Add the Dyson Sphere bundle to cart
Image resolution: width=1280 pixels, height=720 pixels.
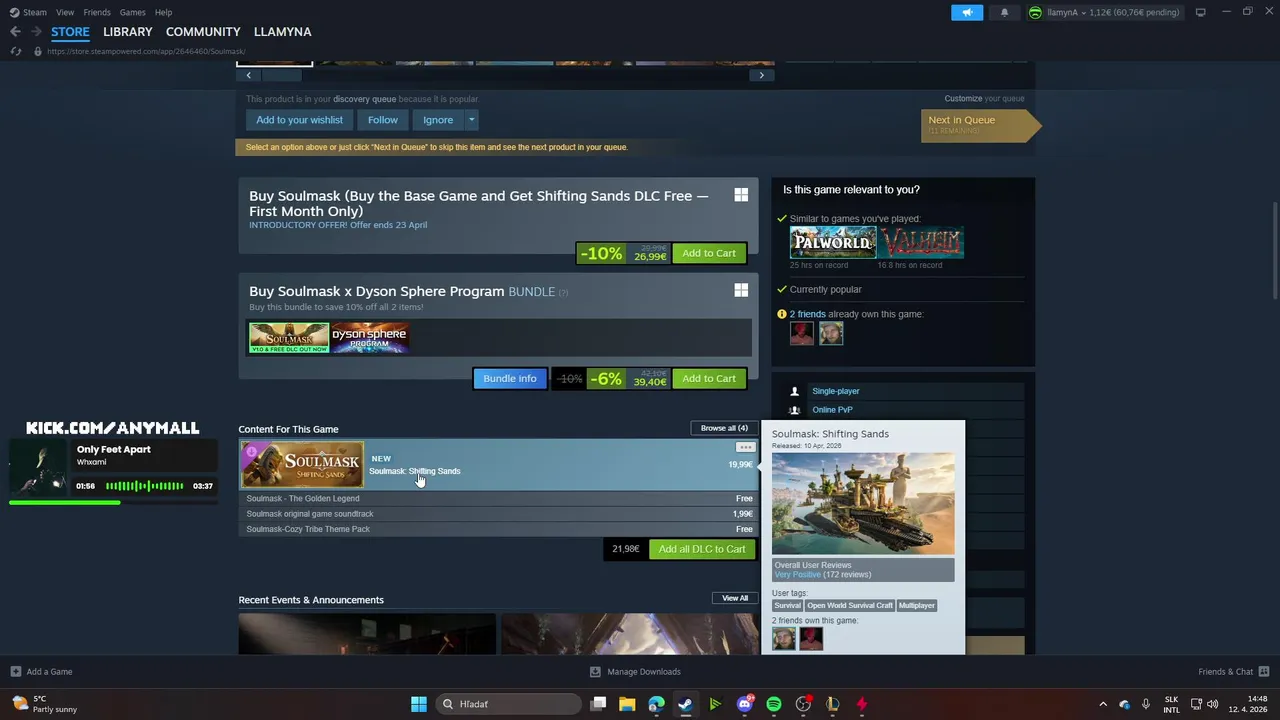coord(709,378)
